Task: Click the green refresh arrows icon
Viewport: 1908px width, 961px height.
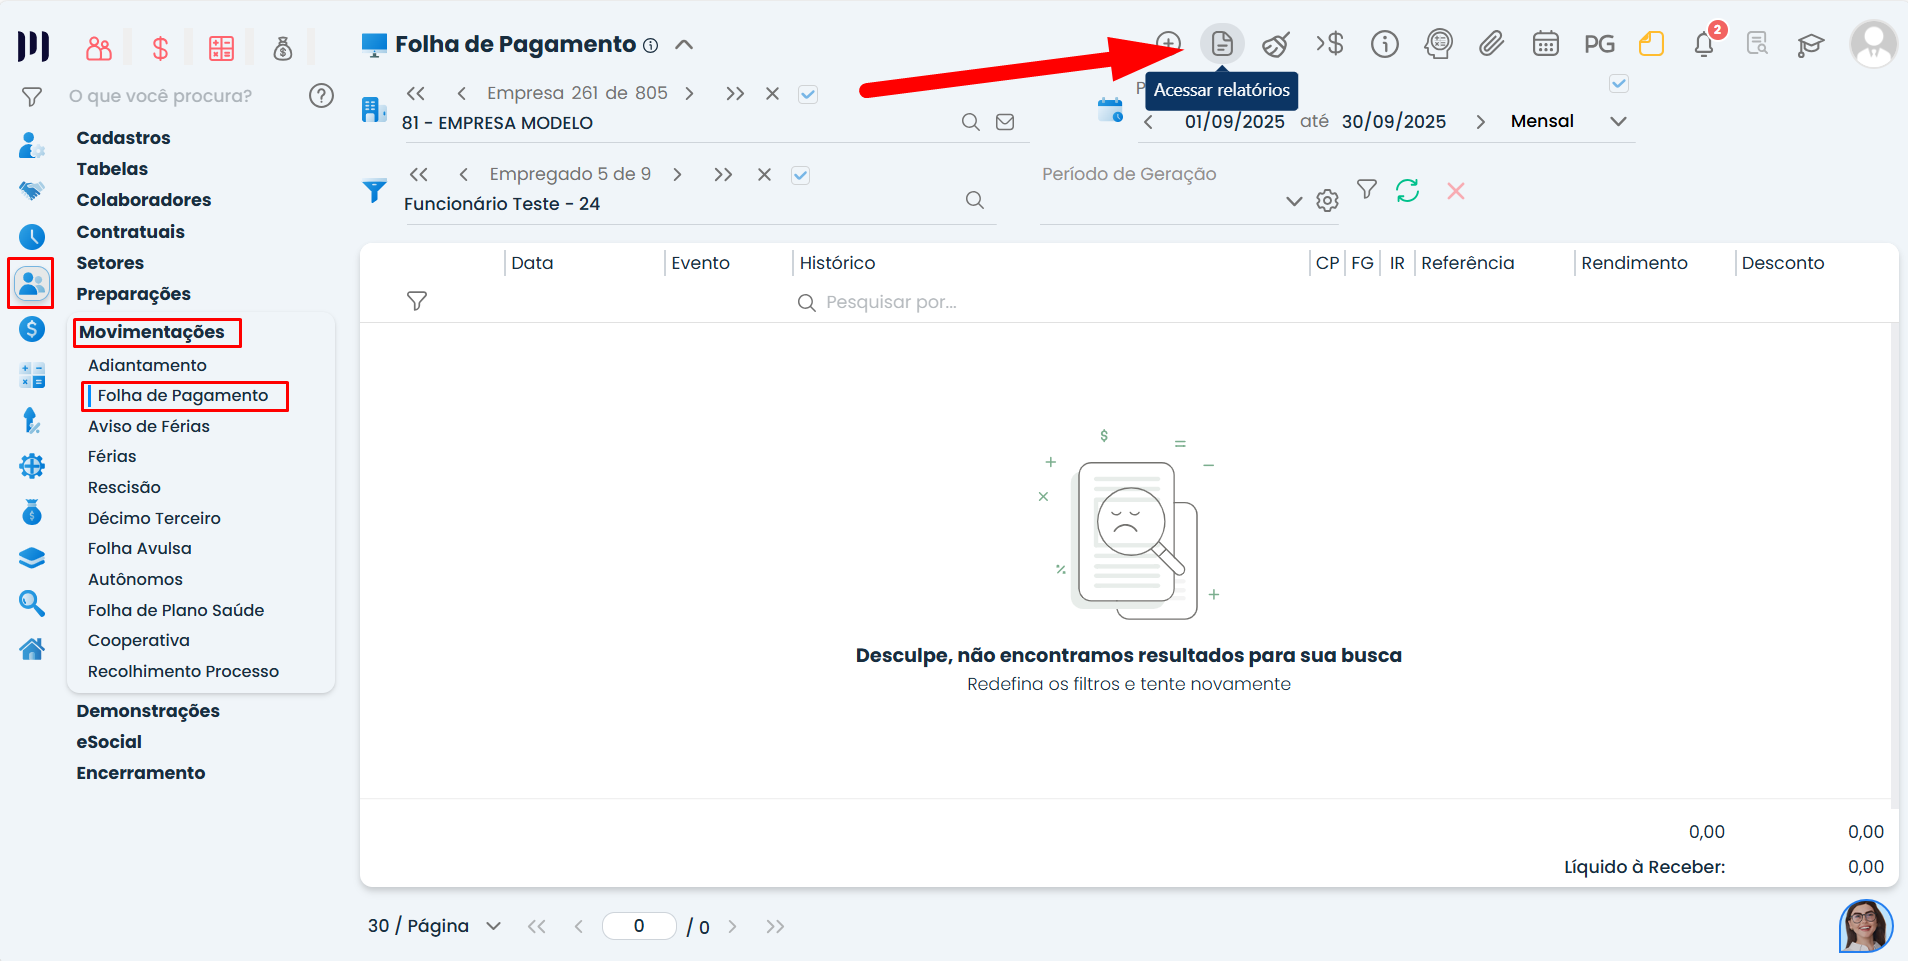Action: pos(1407,190)
